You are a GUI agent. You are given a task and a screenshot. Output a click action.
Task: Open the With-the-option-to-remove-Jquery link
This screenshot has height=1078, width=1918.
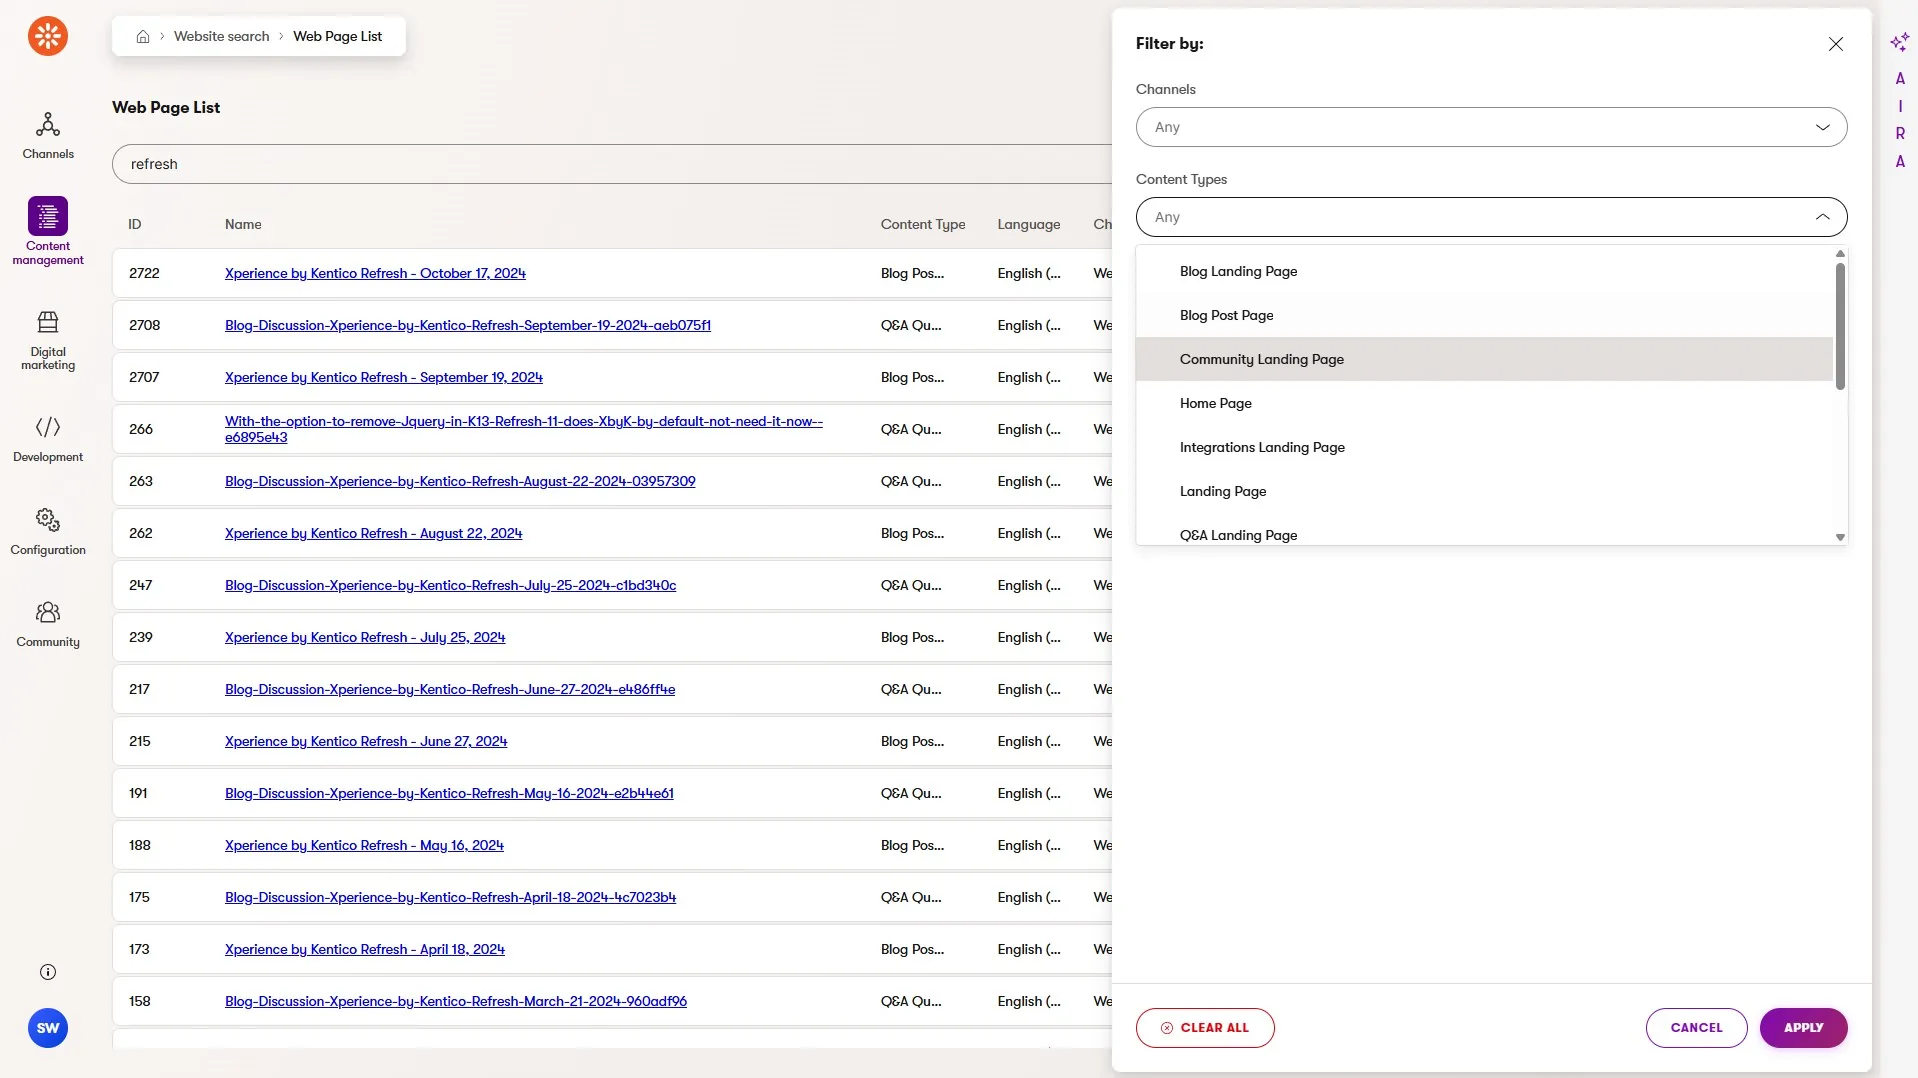(x=524, y=429)
